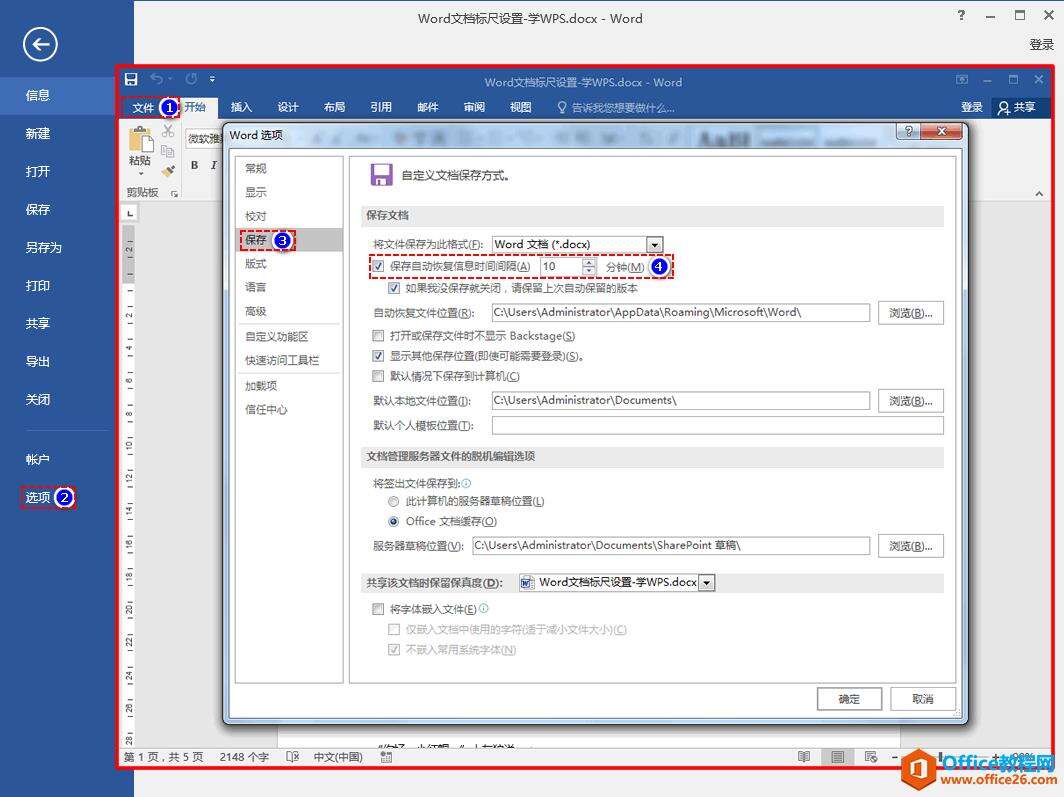Image resolution: width=1064 pixels, height=797 pixels.
Task: Switch to the 设计 Design tab
Action: click(288, 107)
